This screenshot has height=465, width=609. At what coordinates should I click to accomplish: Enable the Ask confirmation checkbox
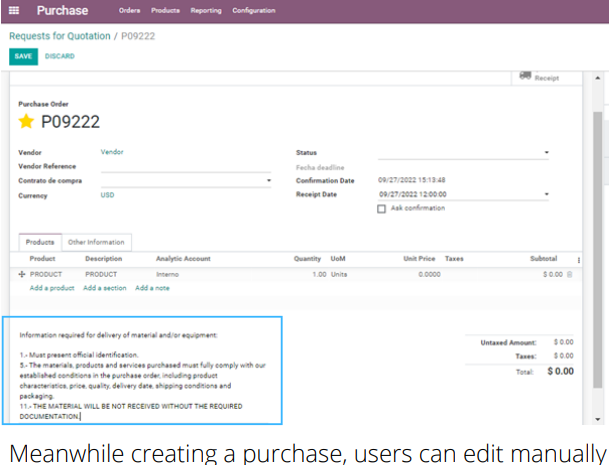381,209
